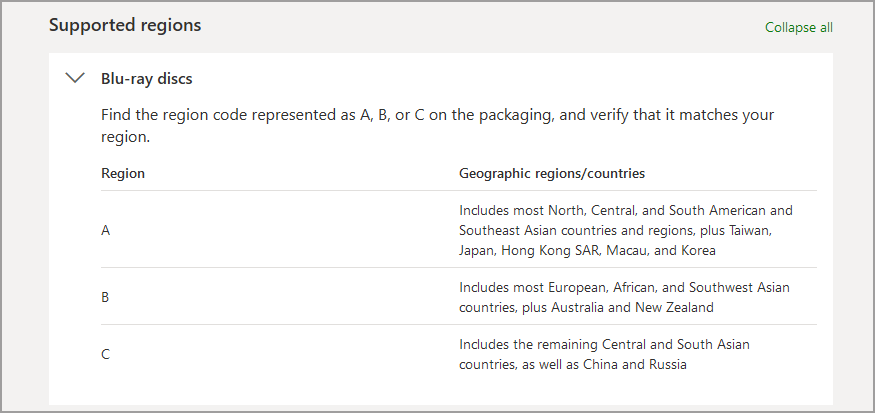Image resolution: width=875 pixels, height=413 pixels.
Task: Click the word 'Taiwan' in region A description
Action: pyautogui.click(x=750, y=230)
